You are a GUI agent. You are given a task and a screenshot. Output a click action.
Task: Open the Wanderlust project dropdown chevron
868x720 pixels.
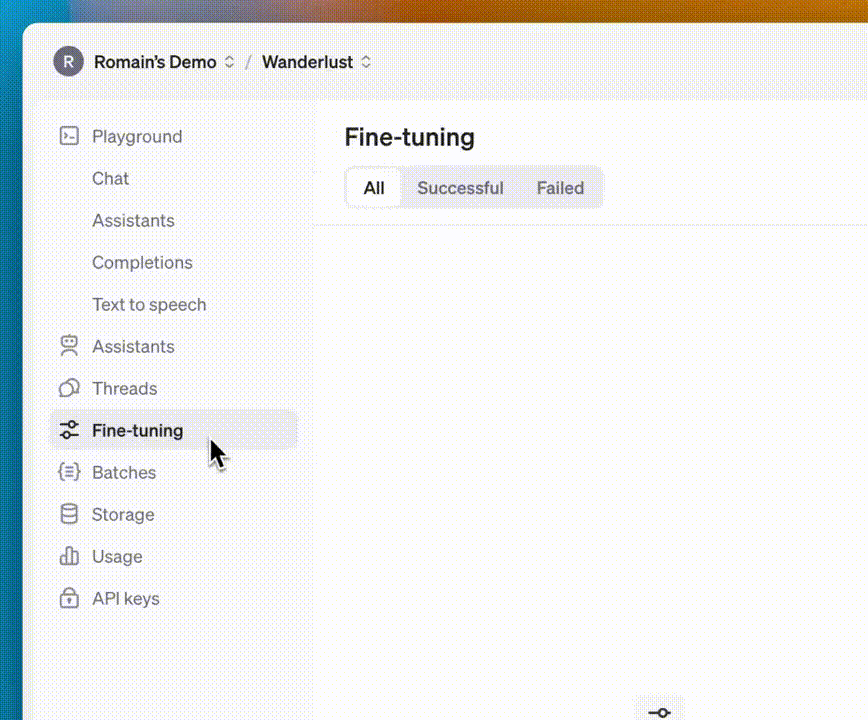tap(366, 62)
